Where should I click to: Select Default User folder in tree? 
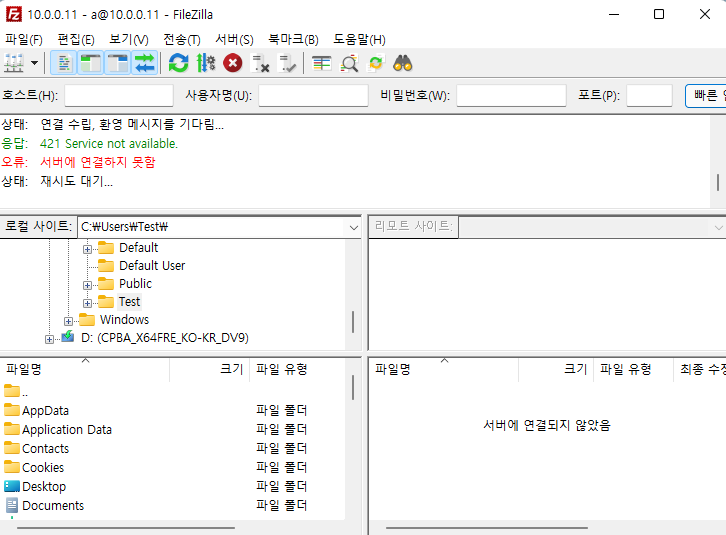click(x=152, y=265)
